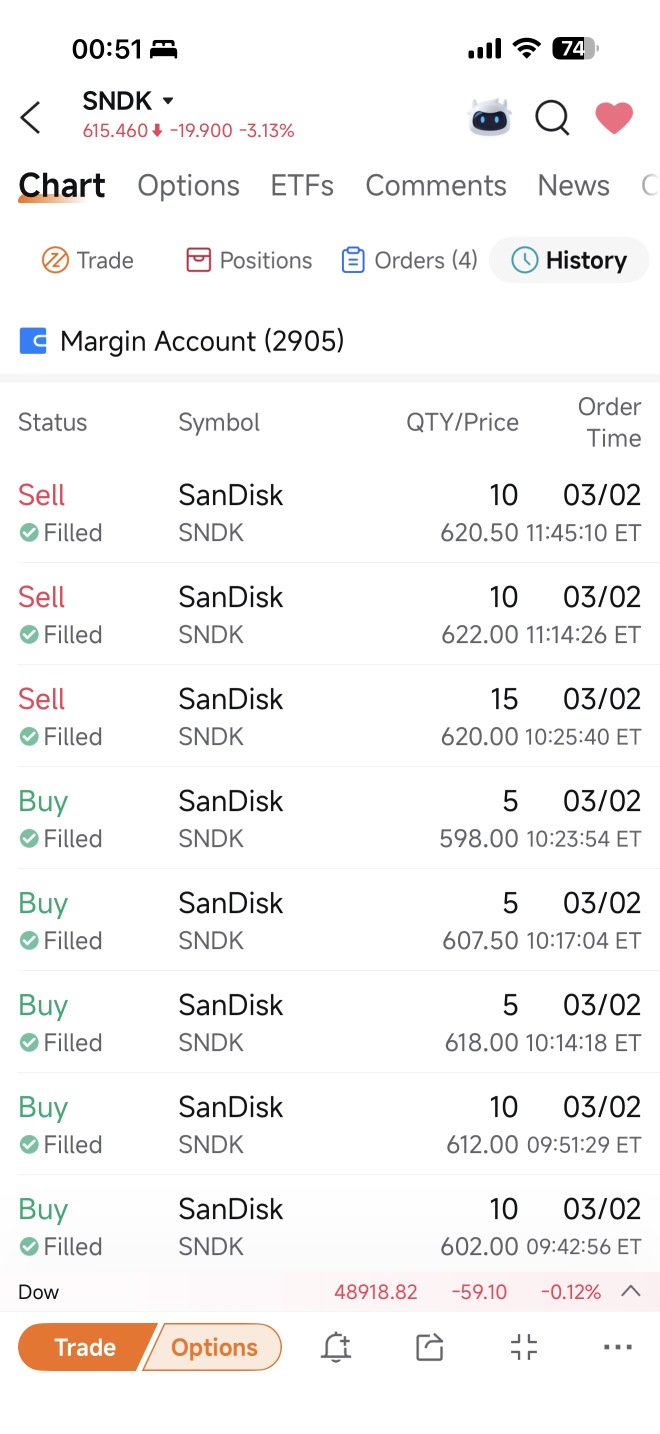Viewport: 660px width, 1434px height.
Task: Tap the orange Trade button at bottom
Action: tap(86, 1347)
